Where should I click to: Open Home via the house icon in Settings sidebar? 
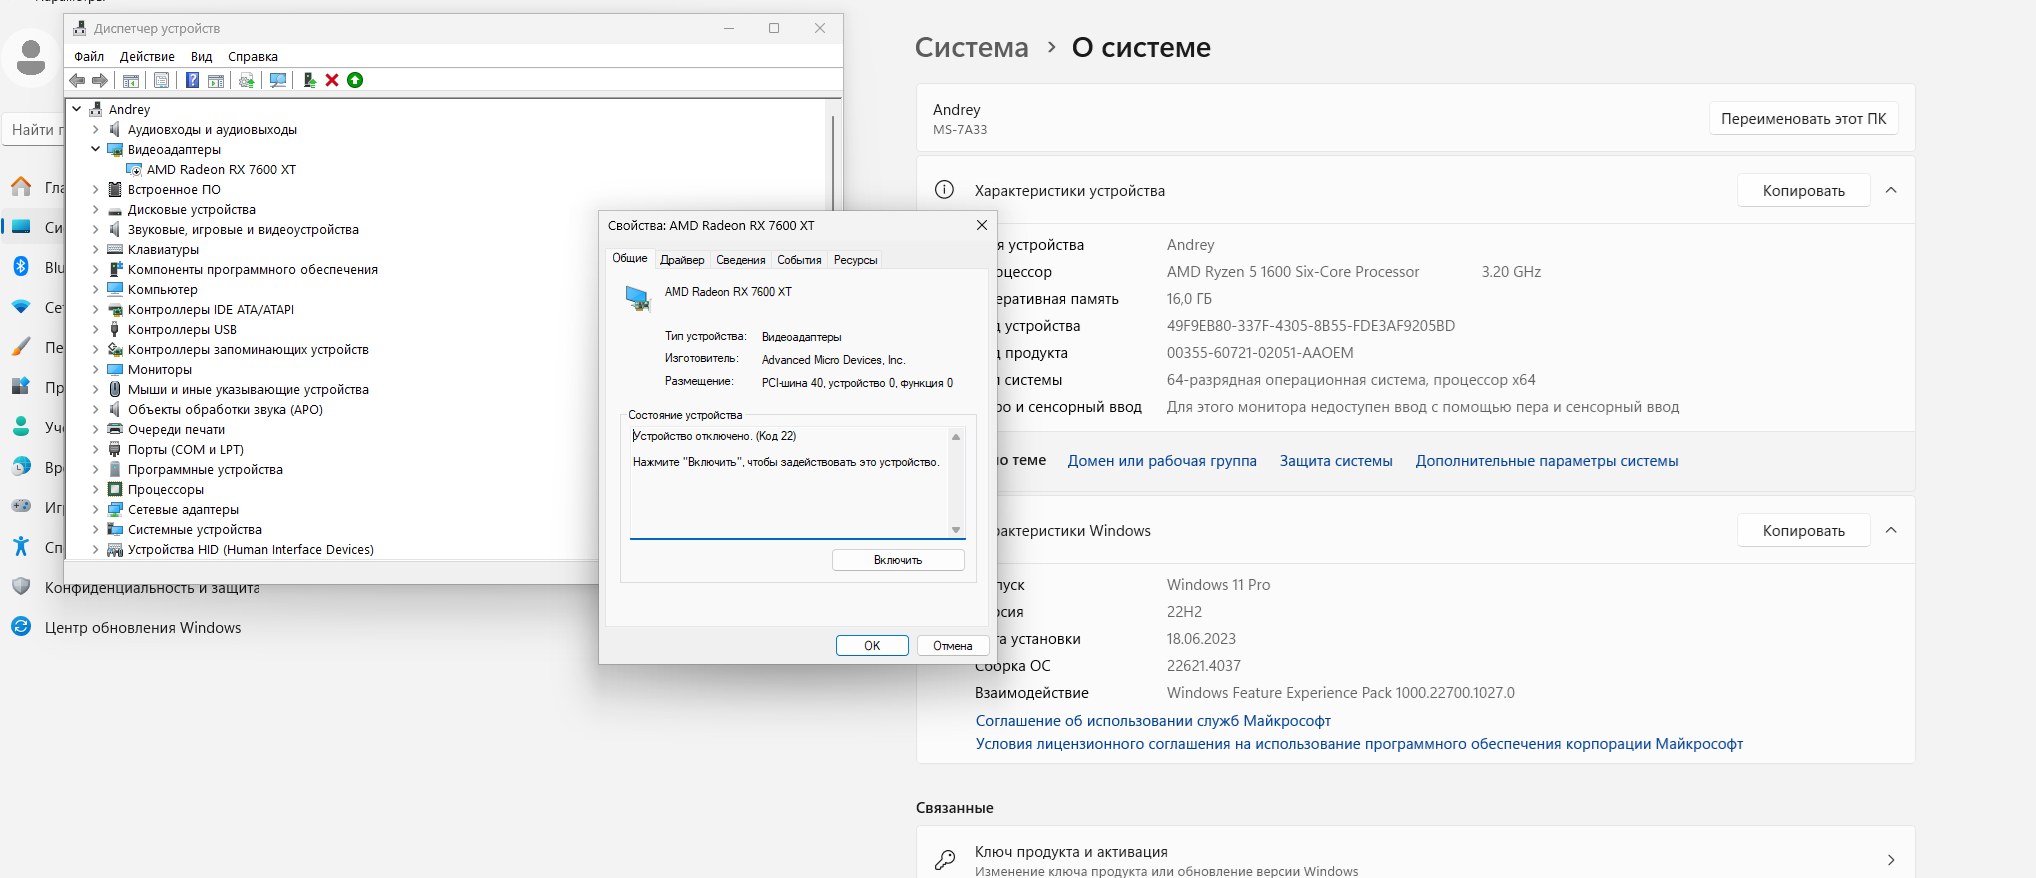click(21, 187)
